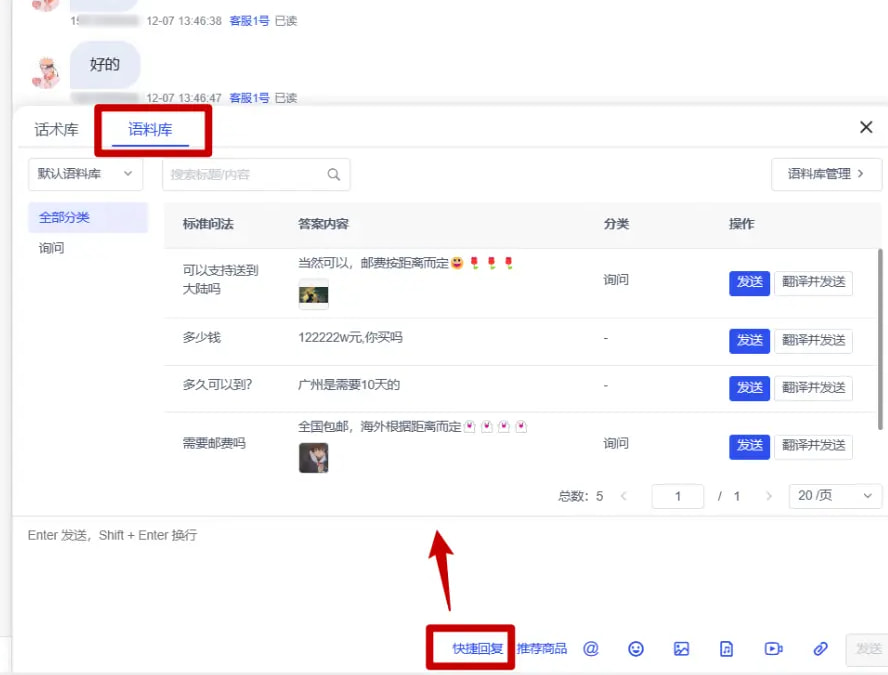Send the 需要邮费吗 answer
The image size is (888, 675).
(x=749, y=446)
